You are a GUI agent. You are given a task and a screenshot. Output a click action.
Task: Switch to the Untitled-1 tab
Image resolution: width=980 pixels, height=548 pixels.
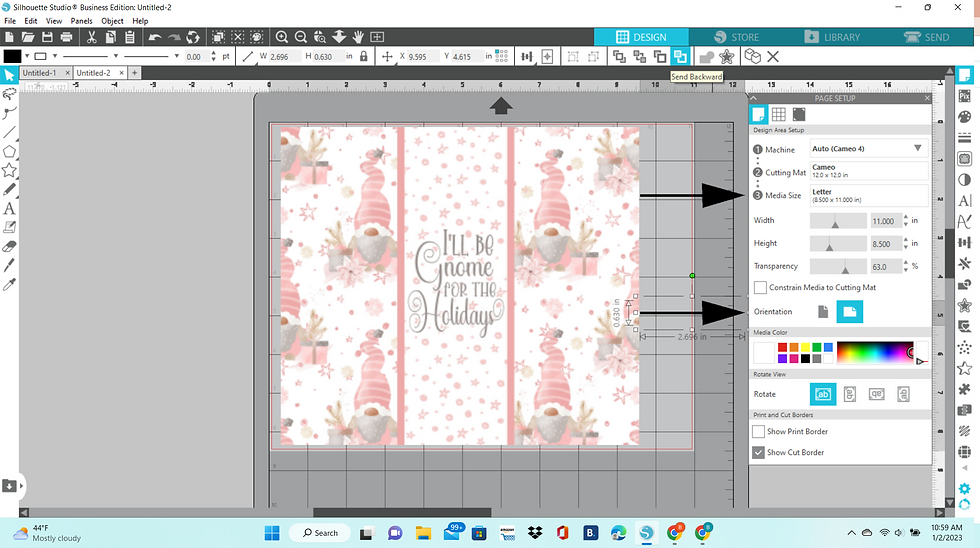pos(39,72)
